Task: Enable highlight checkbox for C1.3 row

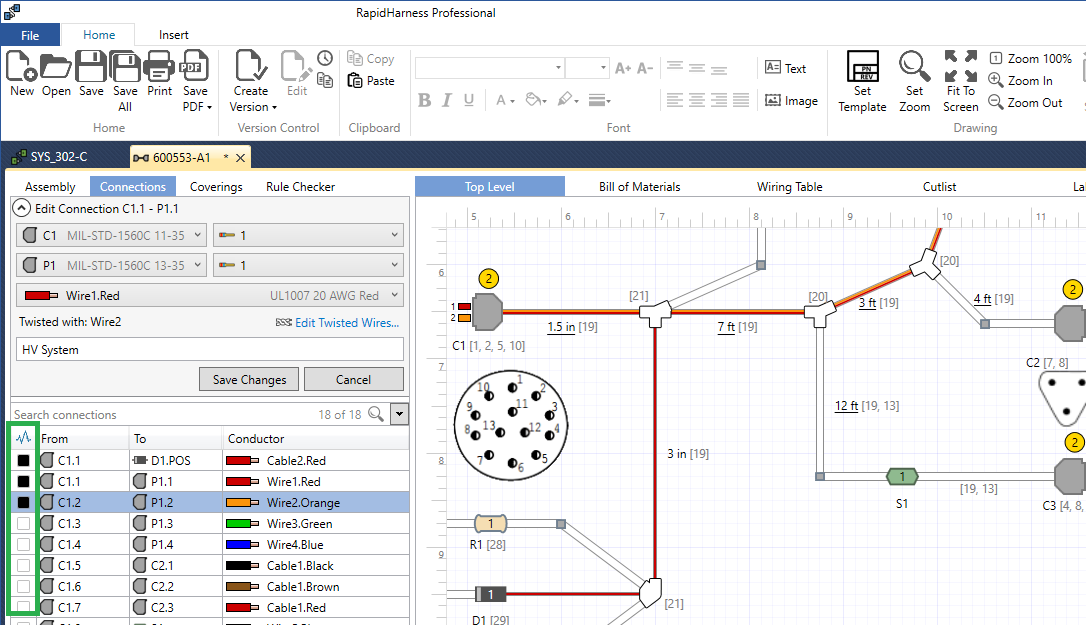Action: [x=24, y=524]
